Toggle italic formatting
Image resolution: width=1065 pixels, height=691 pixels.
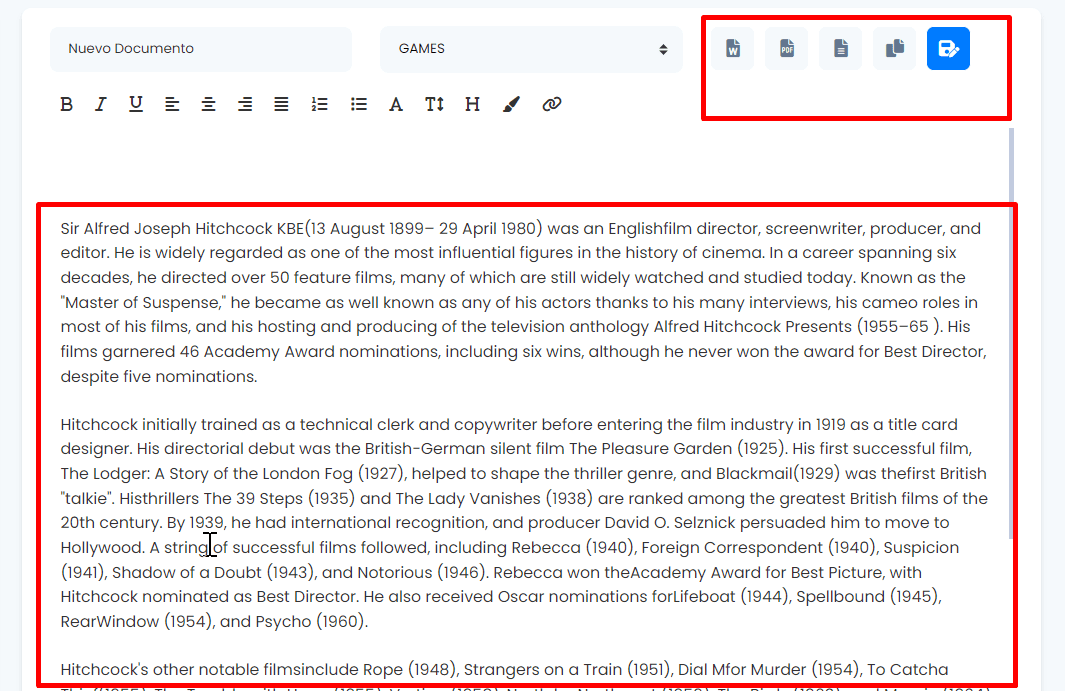coord(100,104)
